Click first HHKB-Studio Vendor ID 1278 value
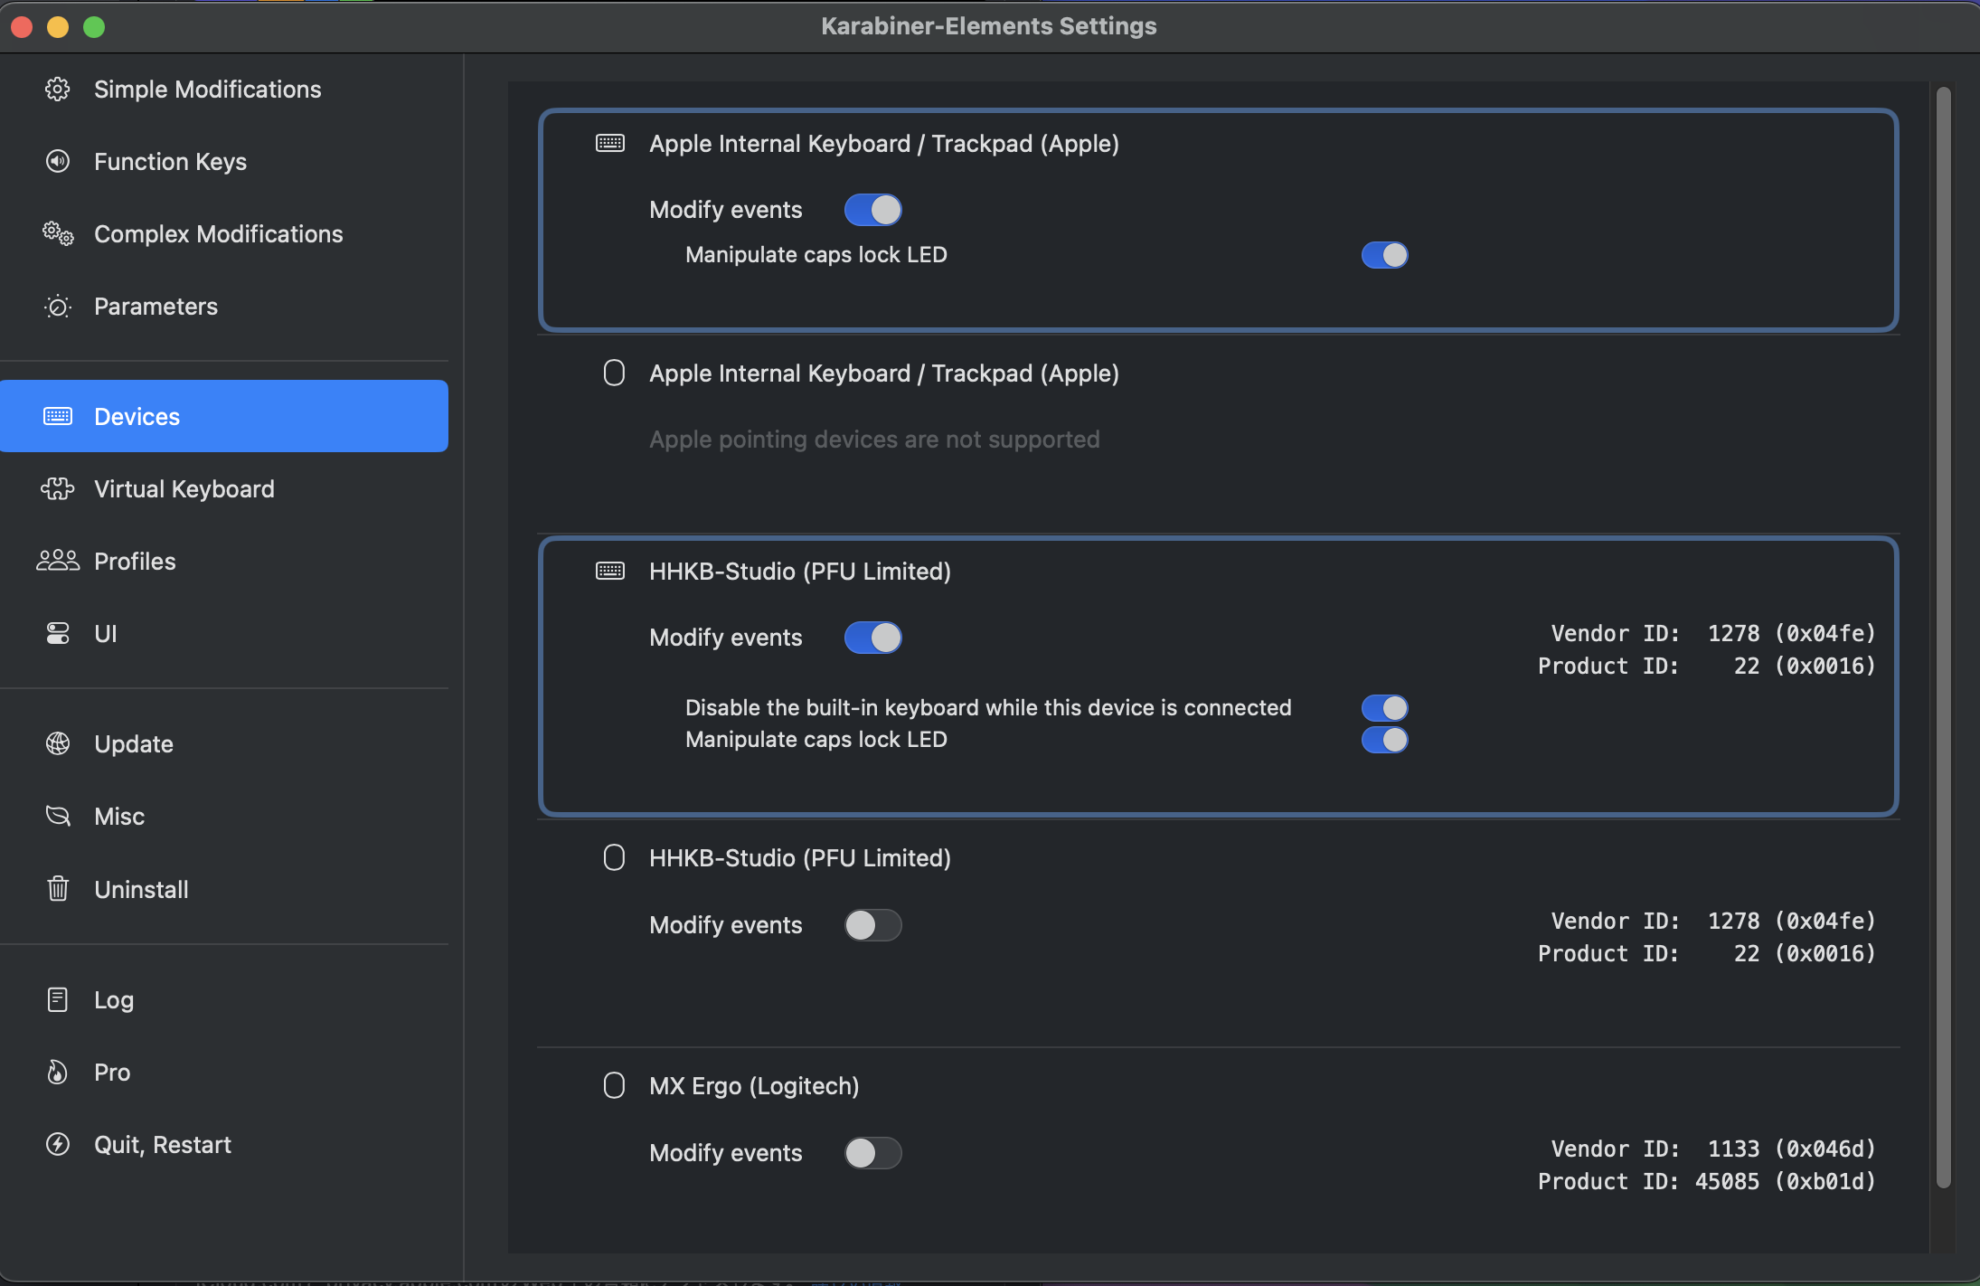1980x1286 pixels. coord(1791,633)
